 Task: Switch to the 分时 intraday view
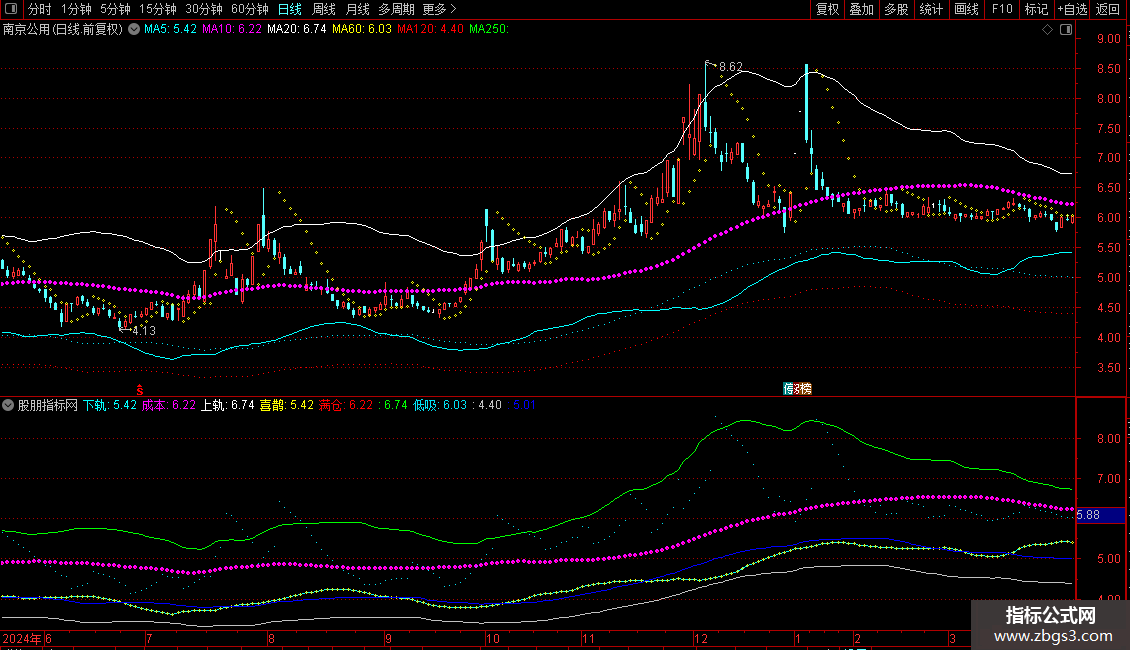coord(40,9)
